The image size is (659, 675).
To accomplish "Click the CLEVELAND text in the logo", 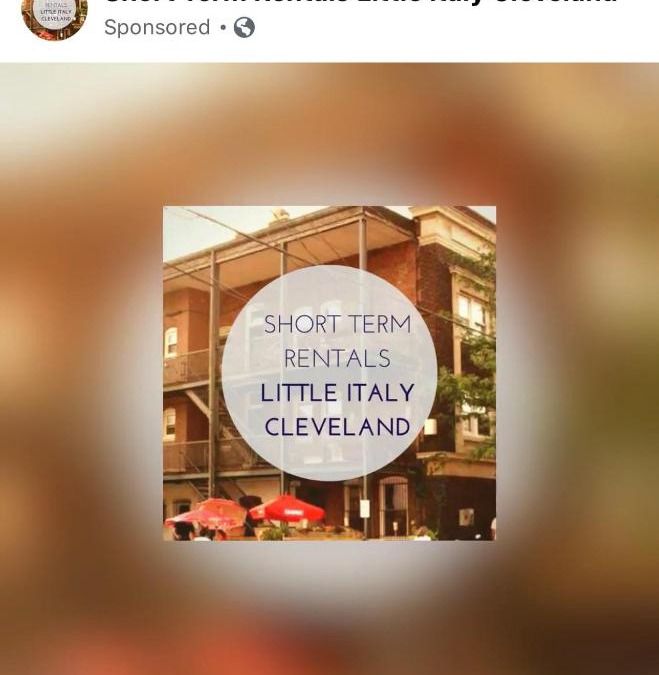I will [x=337, y=427].
